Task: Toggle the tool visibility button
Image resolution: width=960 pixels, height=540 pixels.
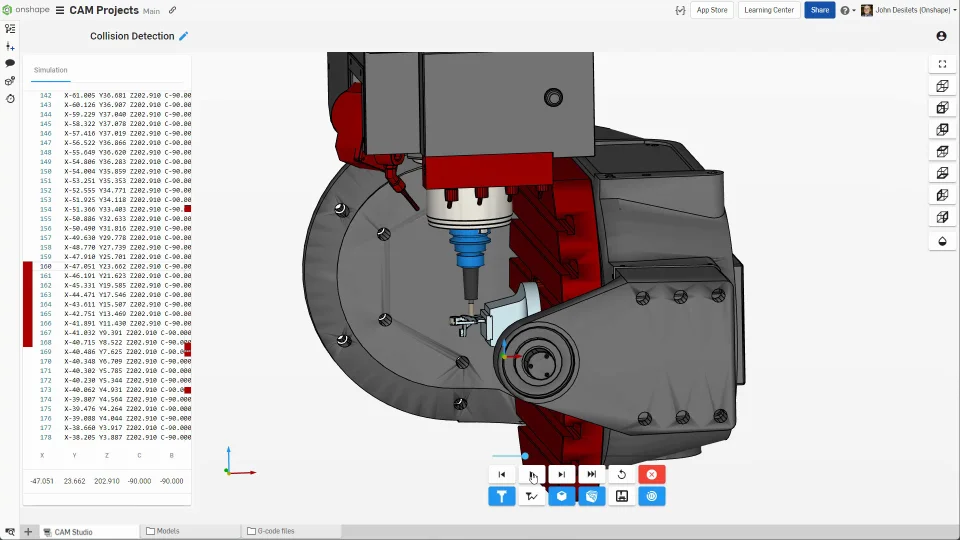Action: click(x=502, y=496)
